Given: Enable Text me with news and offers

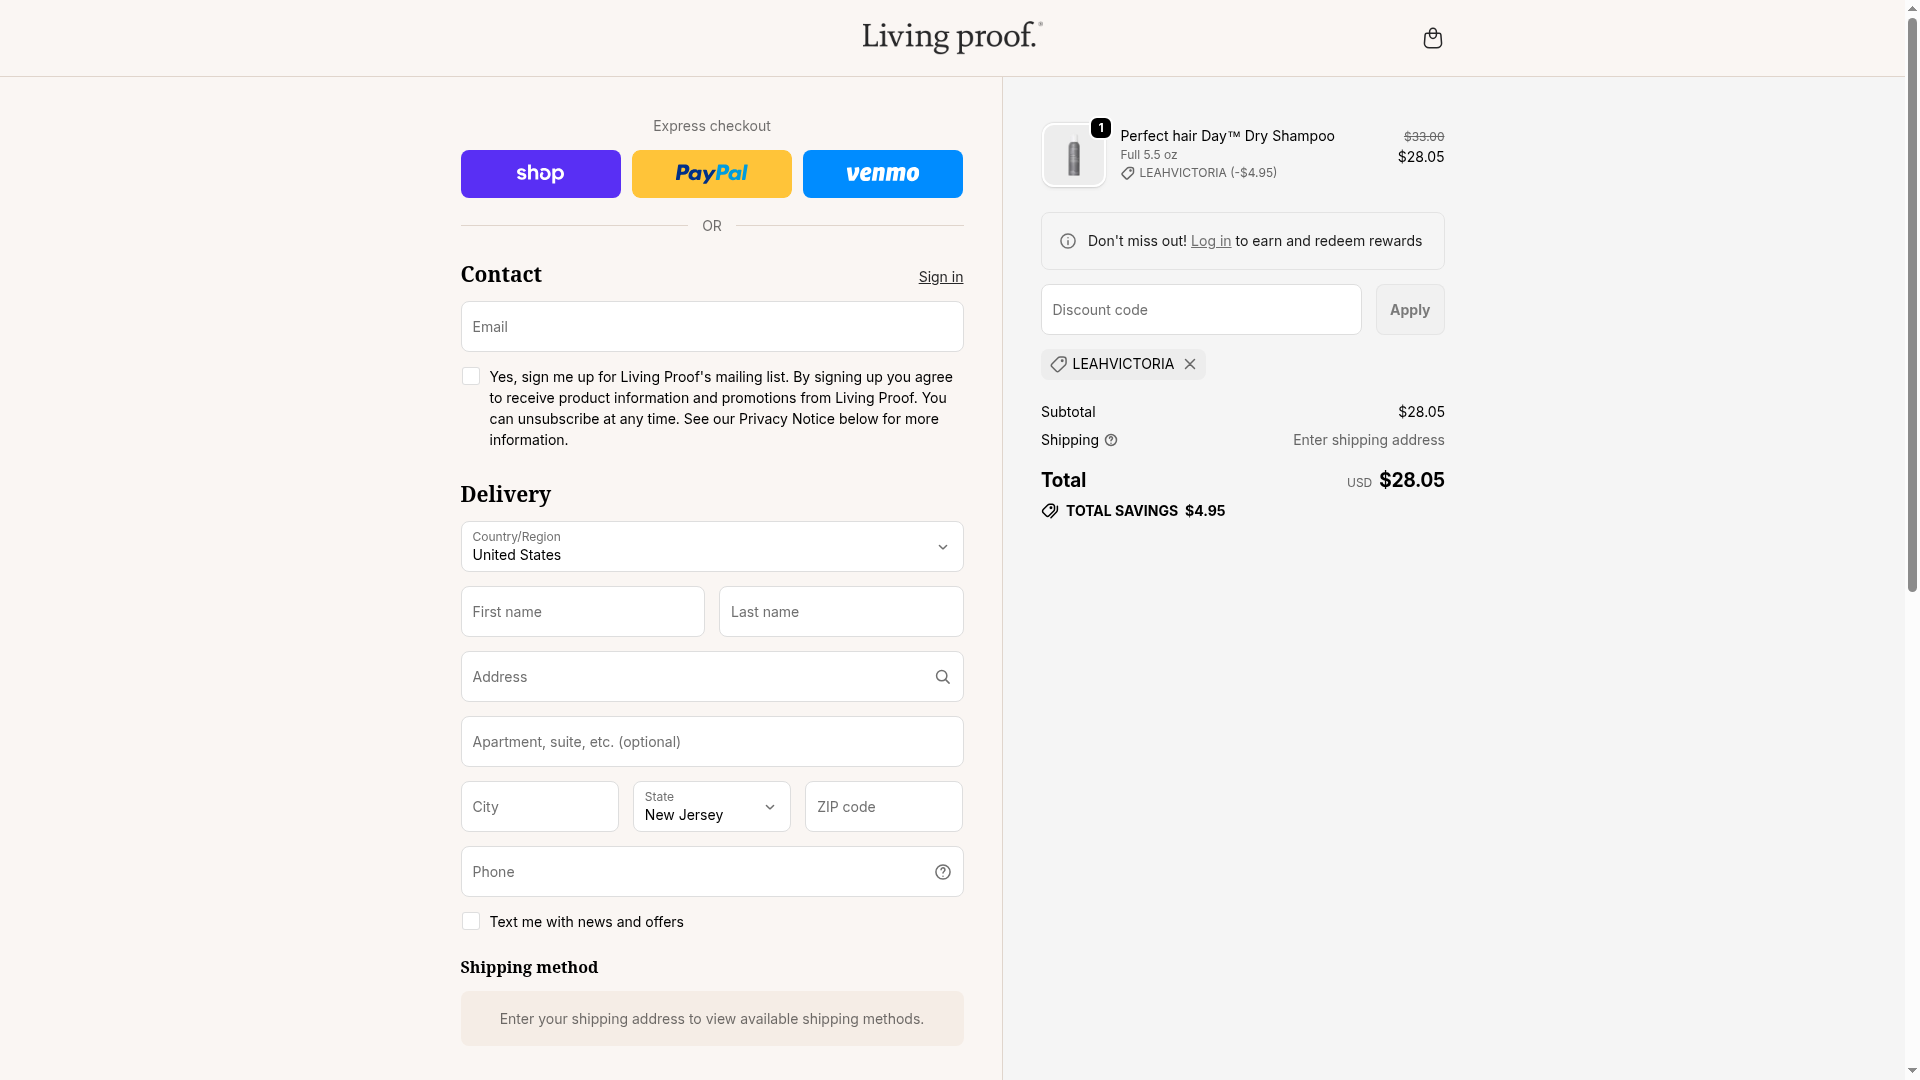Looking at the screenshot, I should click(471, 921).
